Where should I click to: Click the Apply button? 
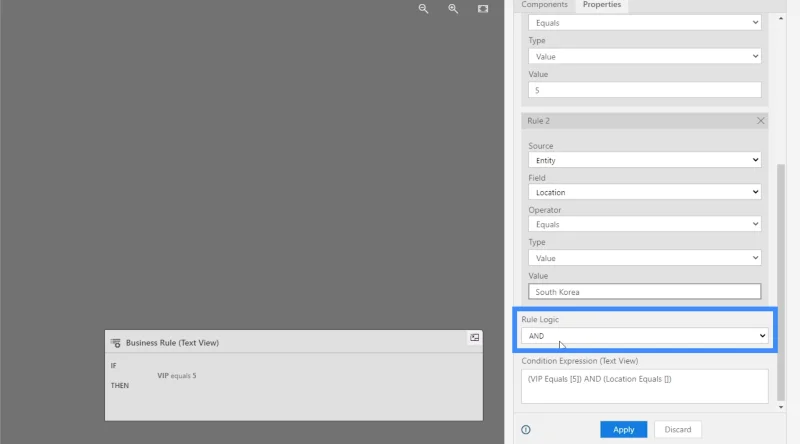(623, 430)
